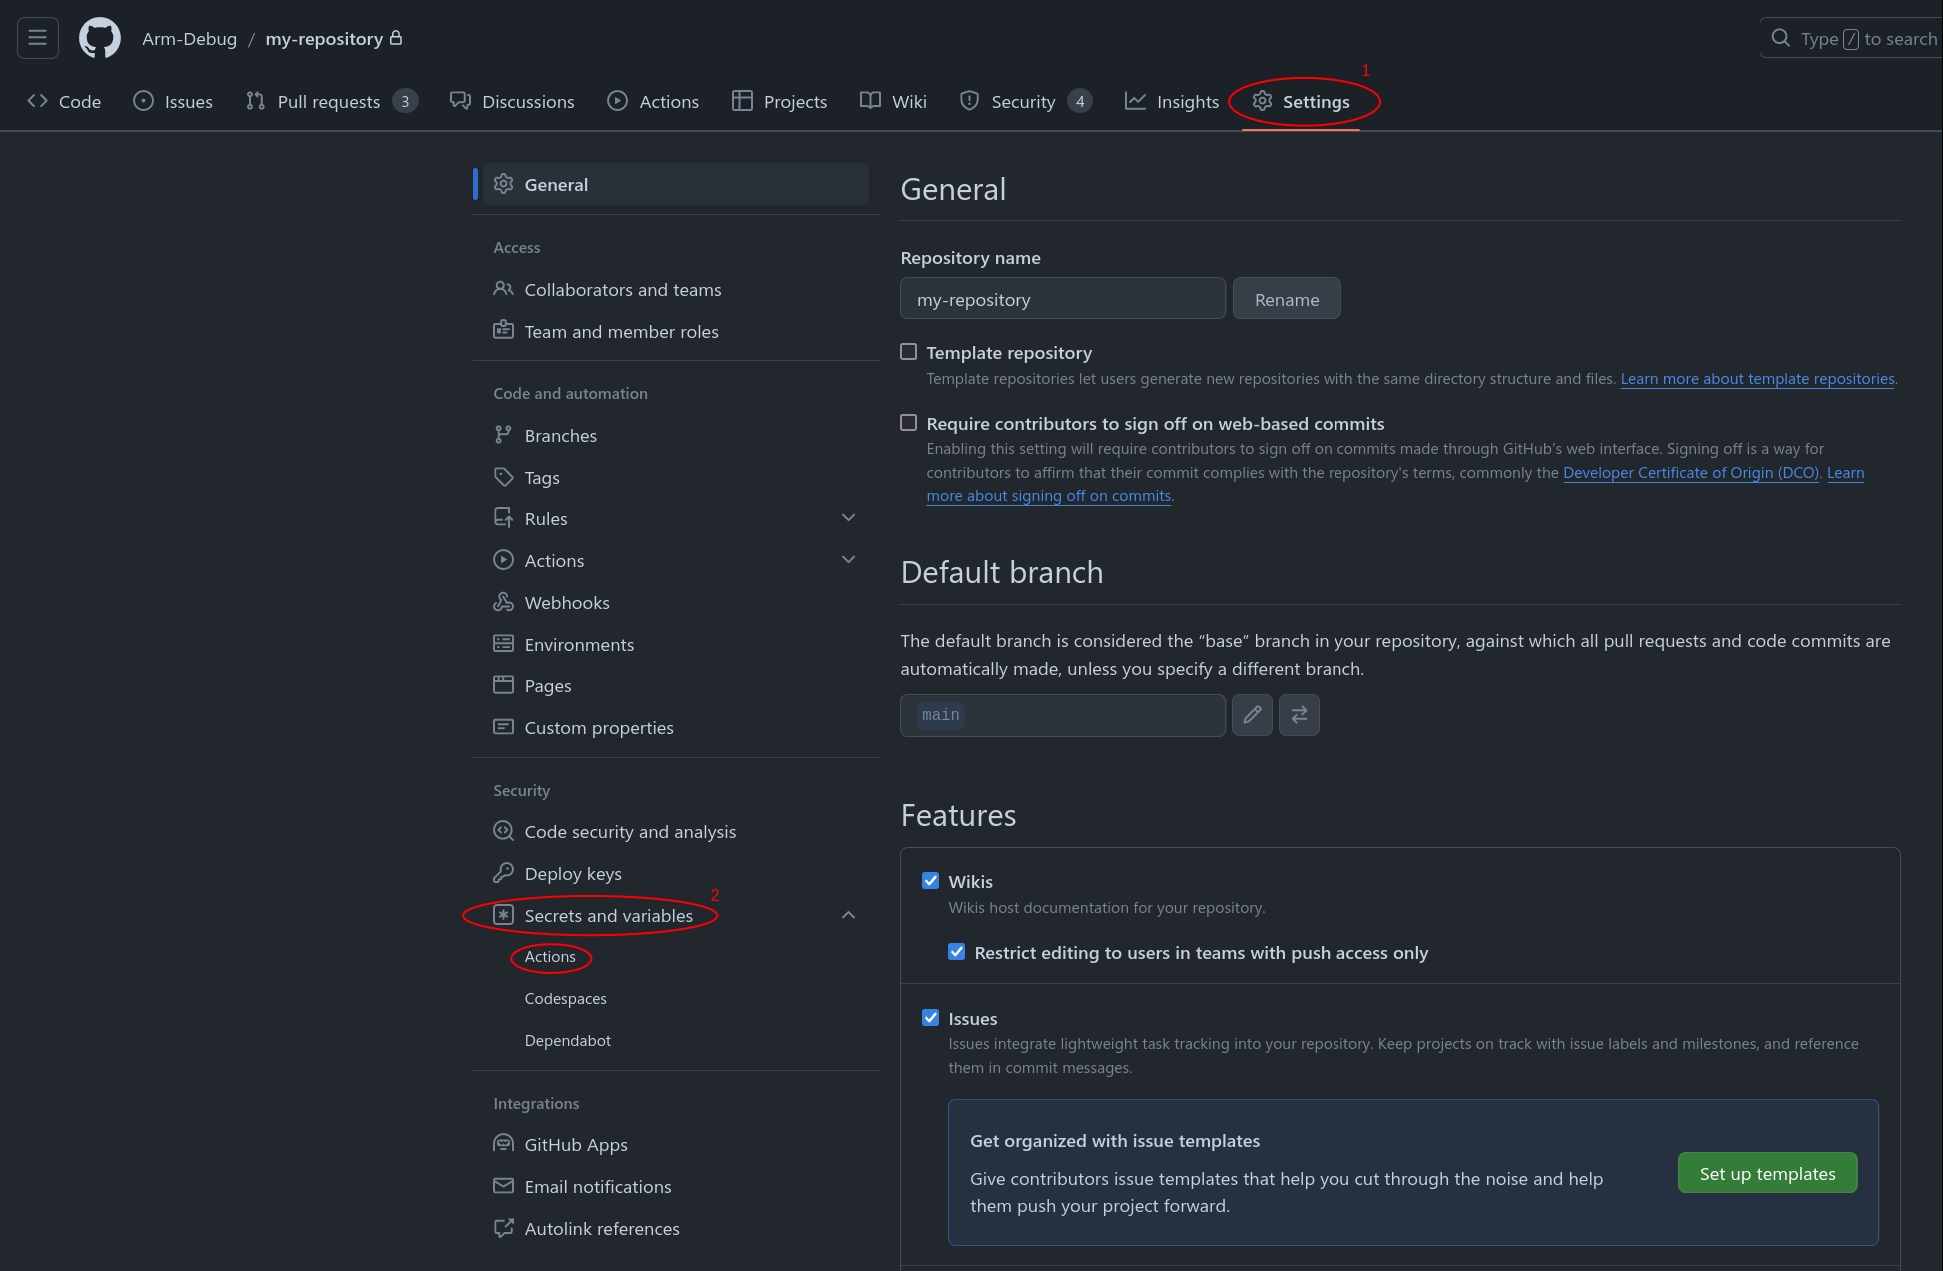1943x1271 pixels.
Task: Click the Tags icon in sidebar
Action: click(x=503, y=477)
